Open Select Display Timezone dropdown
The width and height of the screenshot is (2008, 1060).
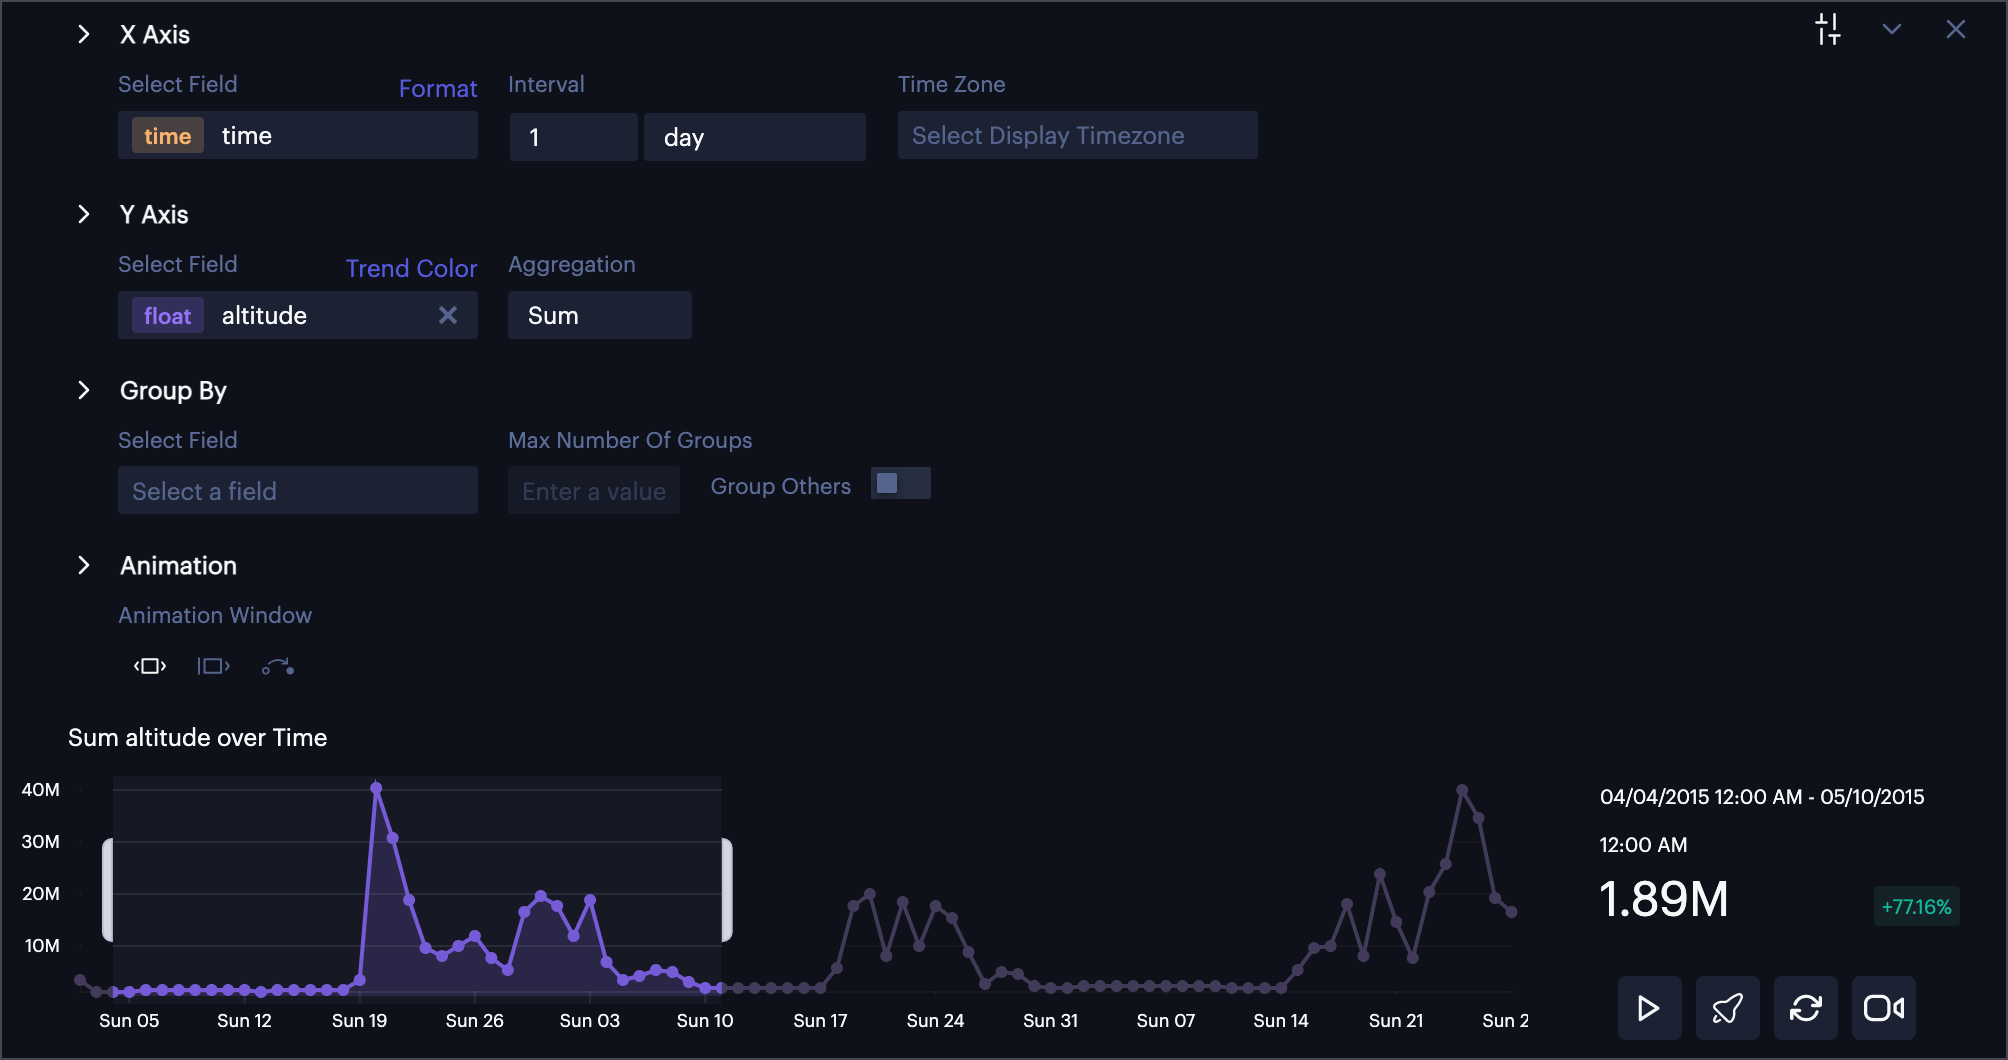pos(1078,136)
